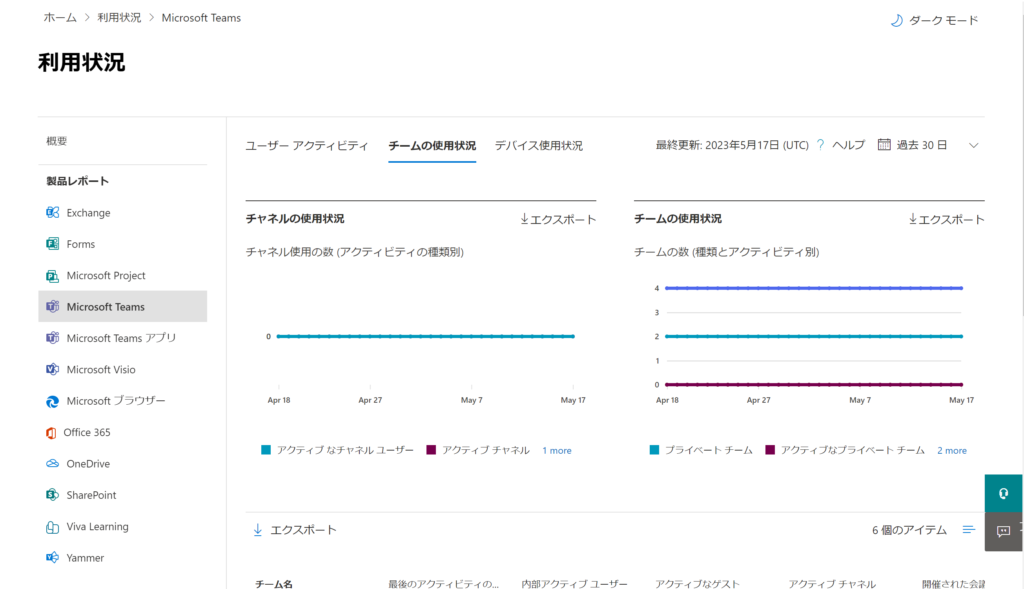Click the Microsoft Teams sidebar icon
The image size is (1024, 589).
(52, 306)
